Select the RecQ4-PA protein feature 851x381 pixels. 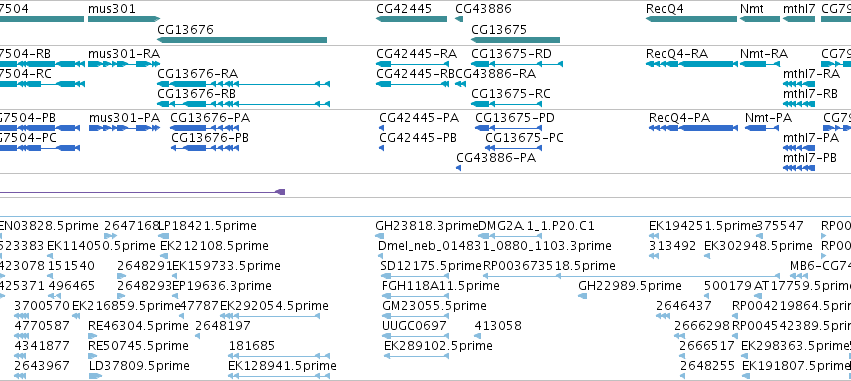click(694, 128)
